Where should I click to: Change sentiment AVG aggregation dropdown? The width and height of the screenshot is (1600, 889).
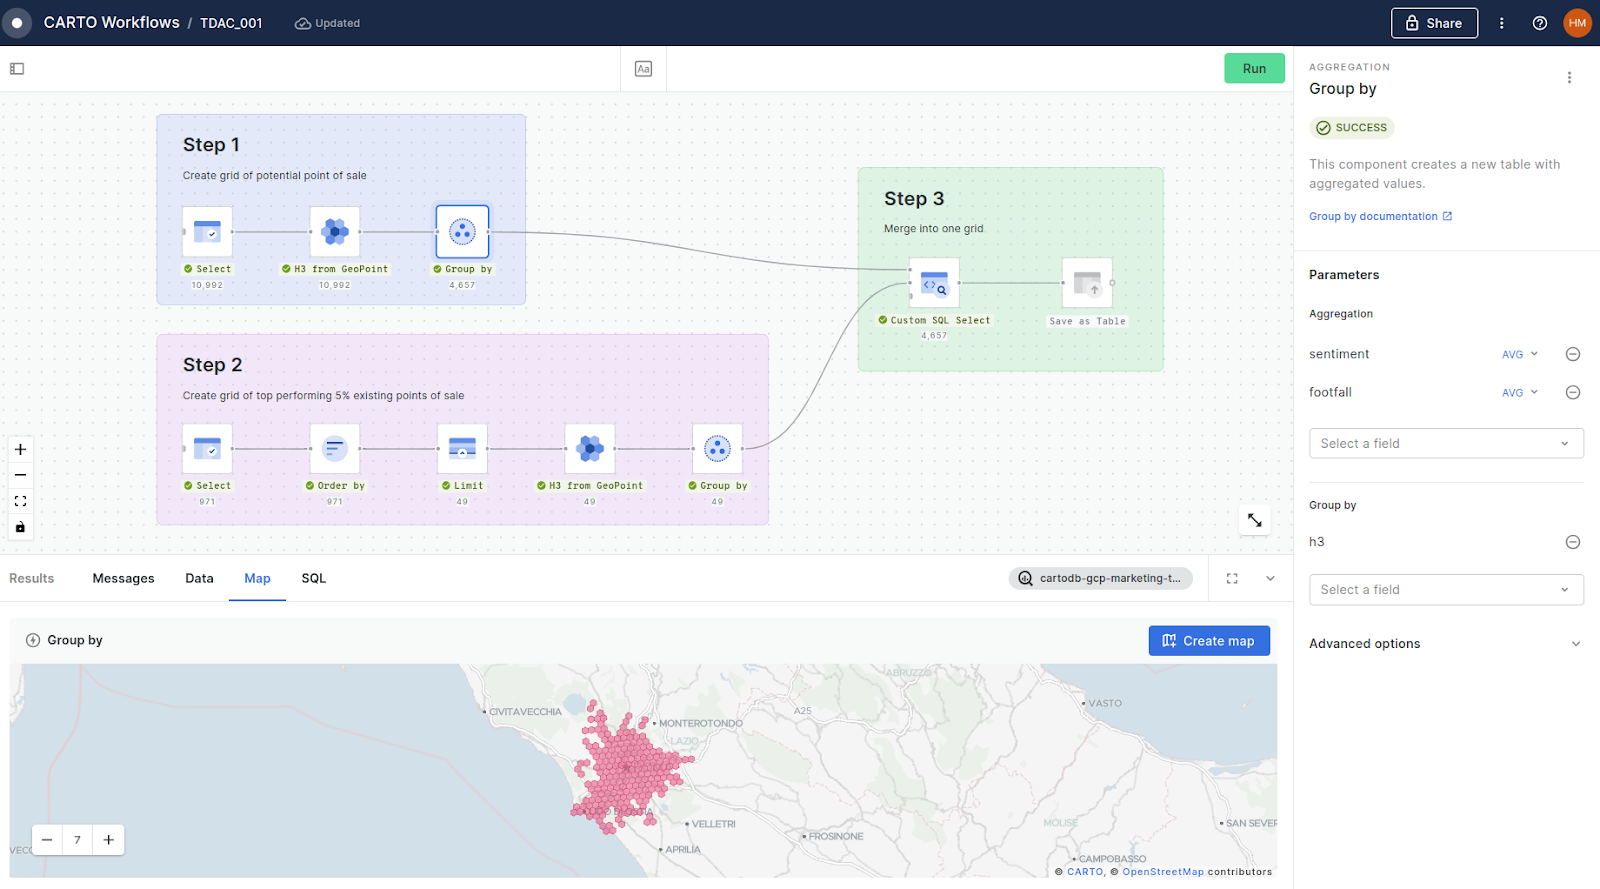point(1520,354)
